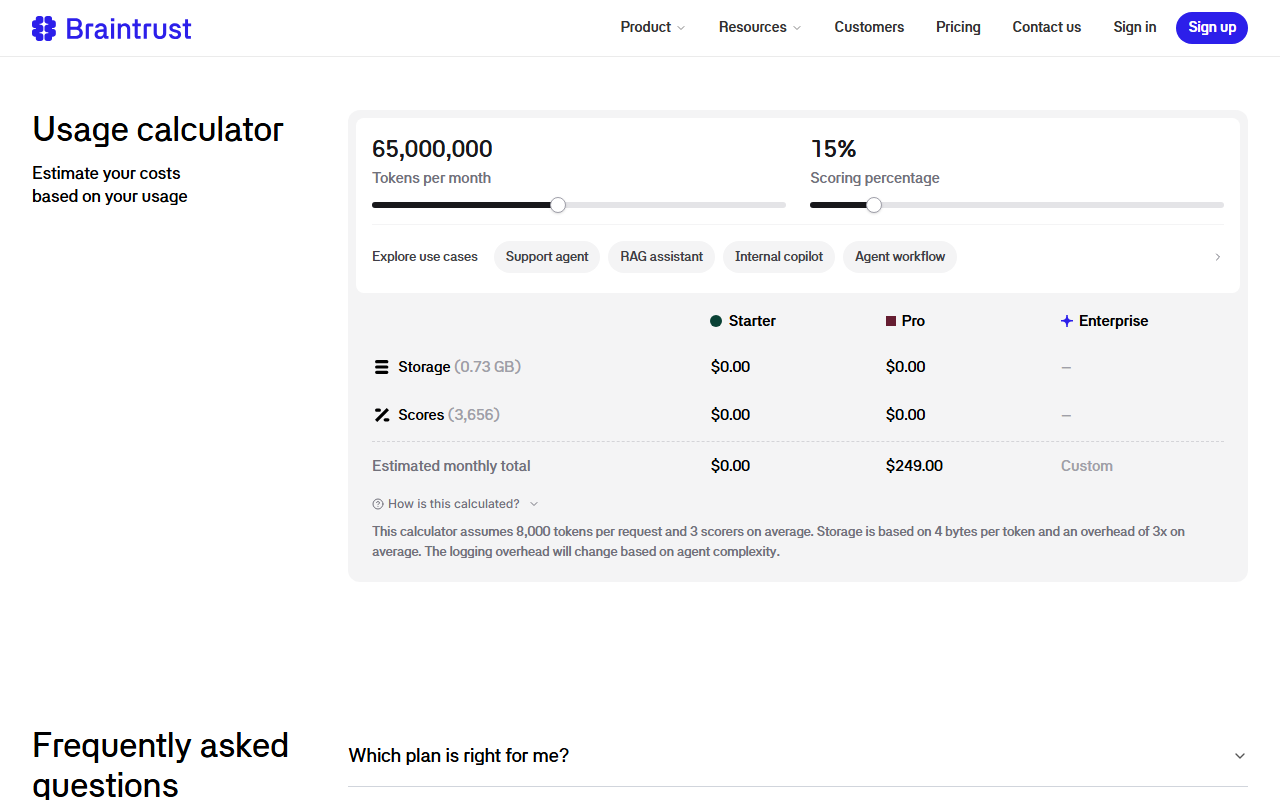Choose the Agent workflow use case

[900, 257]
